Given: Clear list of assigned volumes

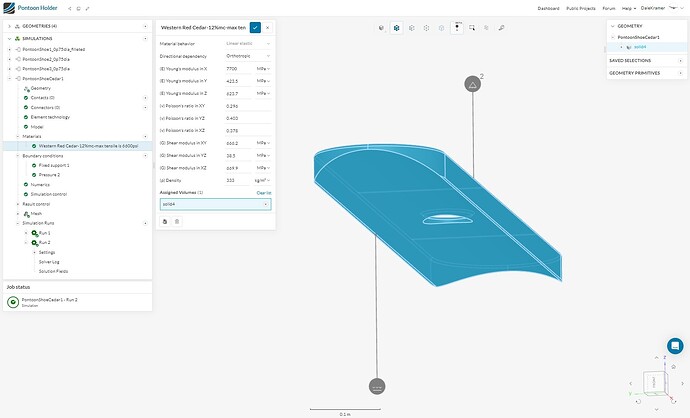Looking at the screenshot, I should tap(264, 193).
